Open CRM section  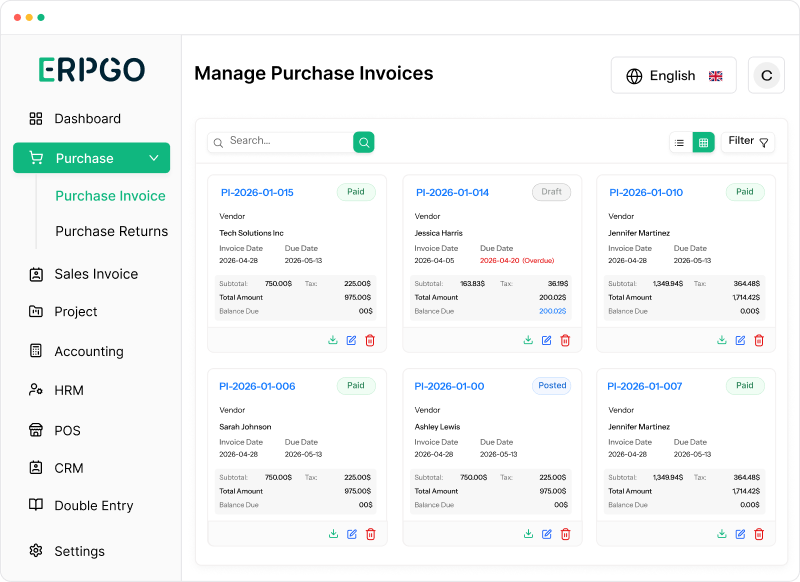point(56,468)
